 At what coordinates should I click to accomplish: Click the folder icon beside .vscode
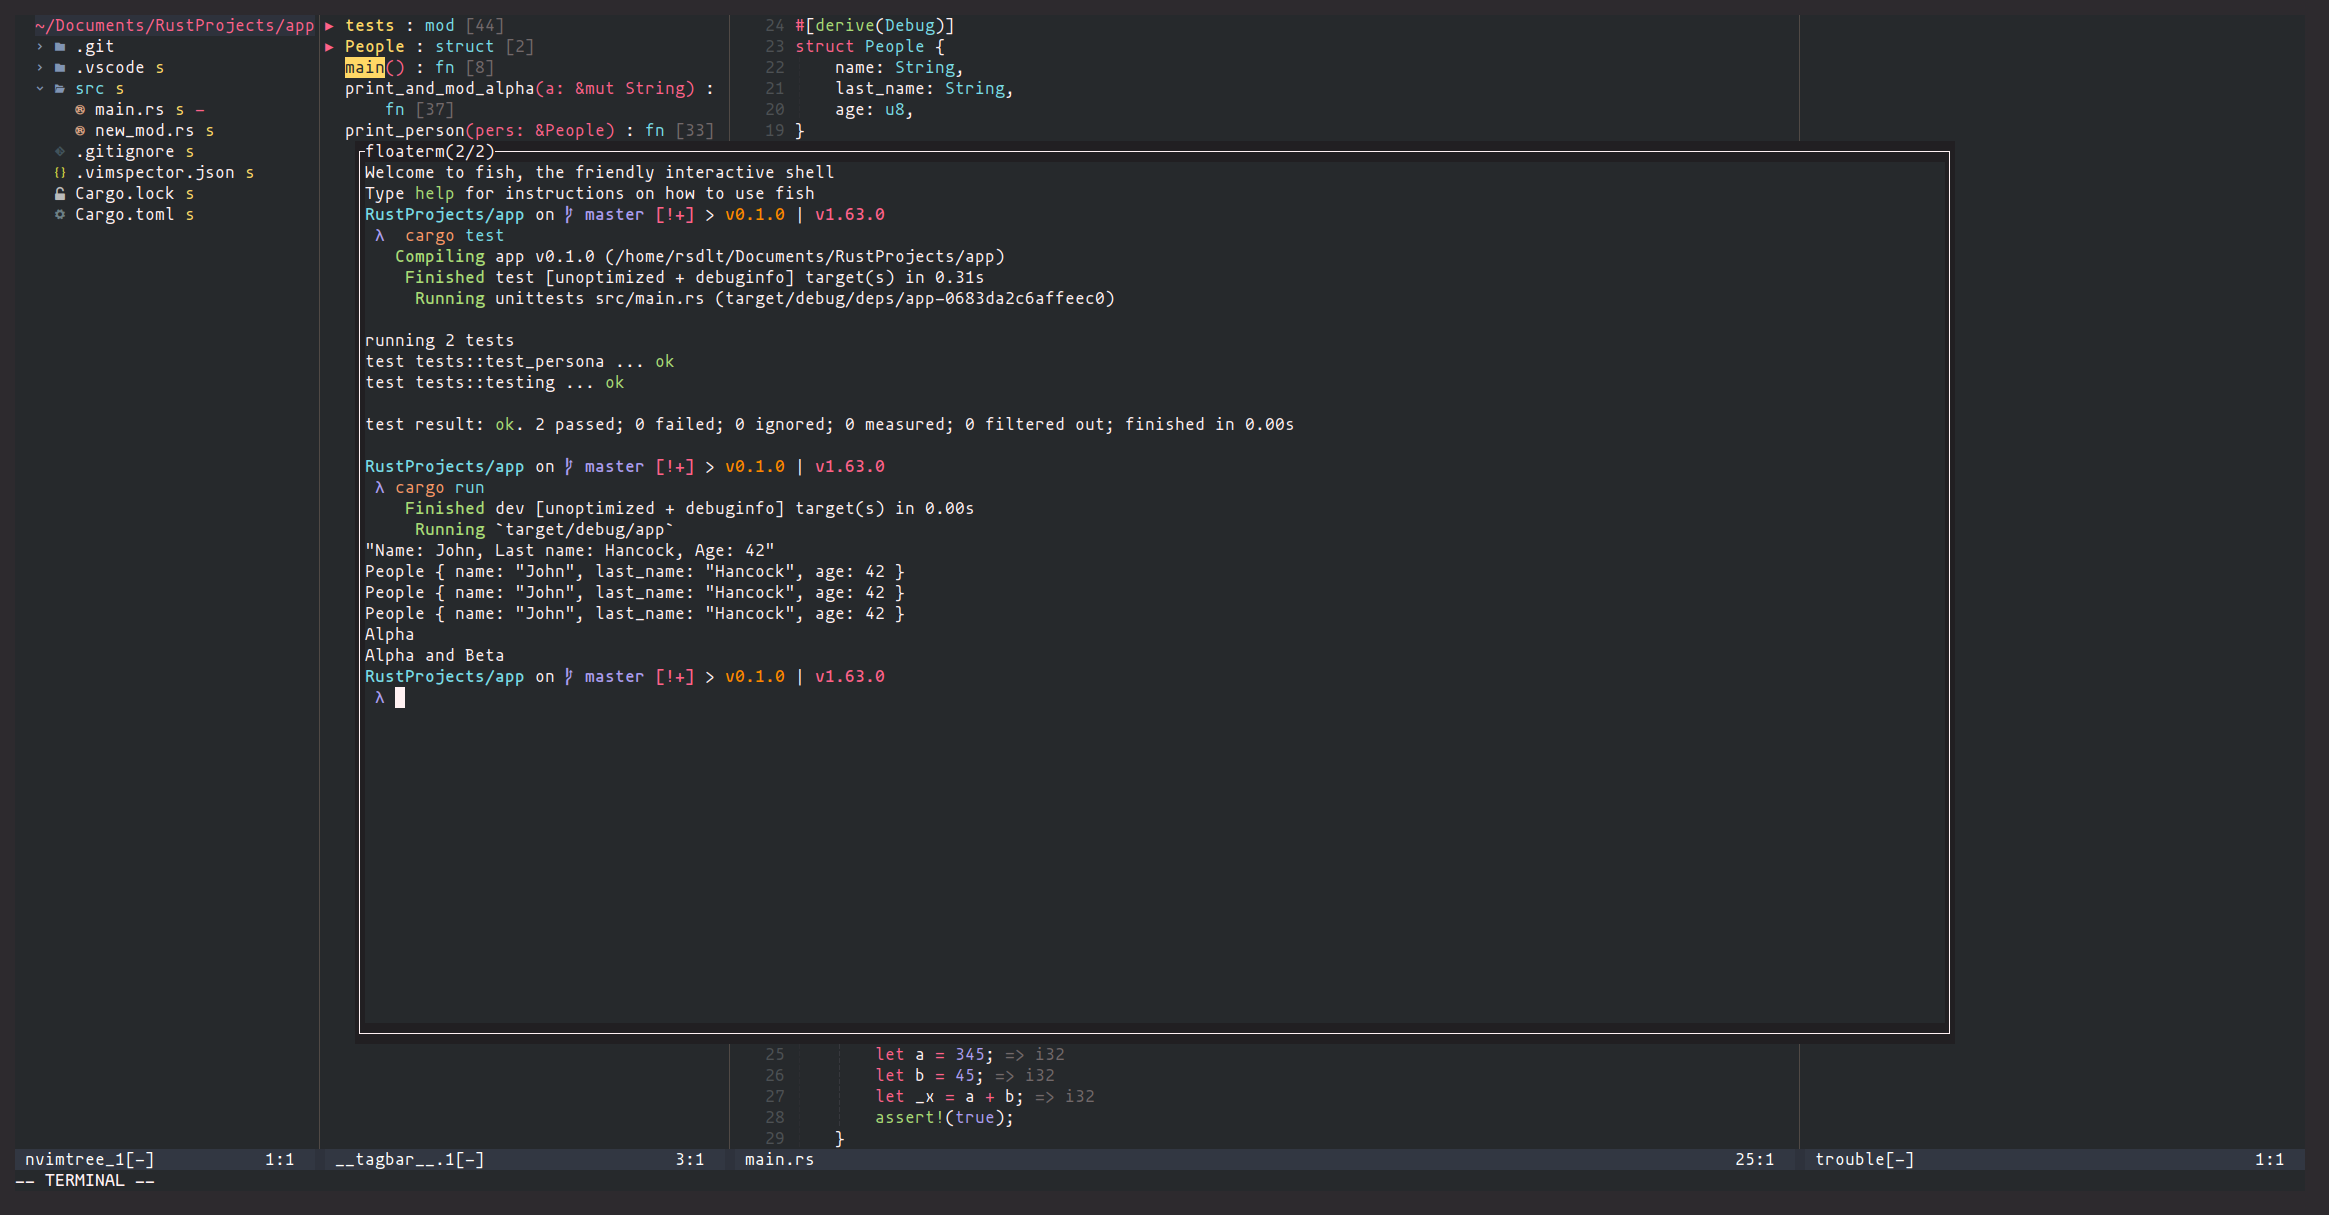pyautogui.click(x=59, y=67)
